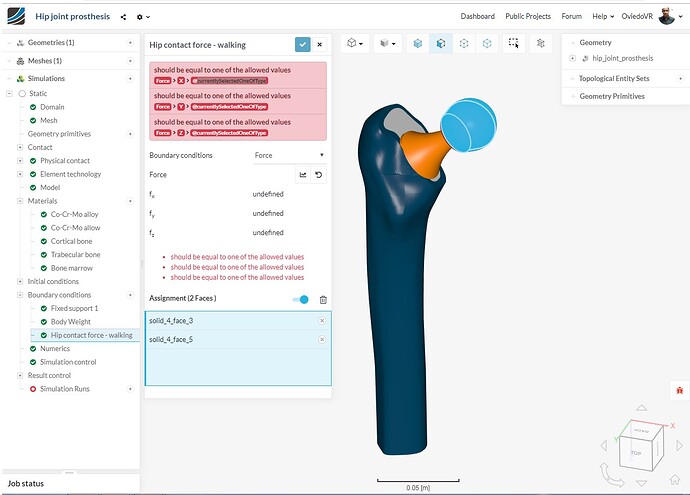
Task: Click the Force table input icon
Action: (303, 175)
